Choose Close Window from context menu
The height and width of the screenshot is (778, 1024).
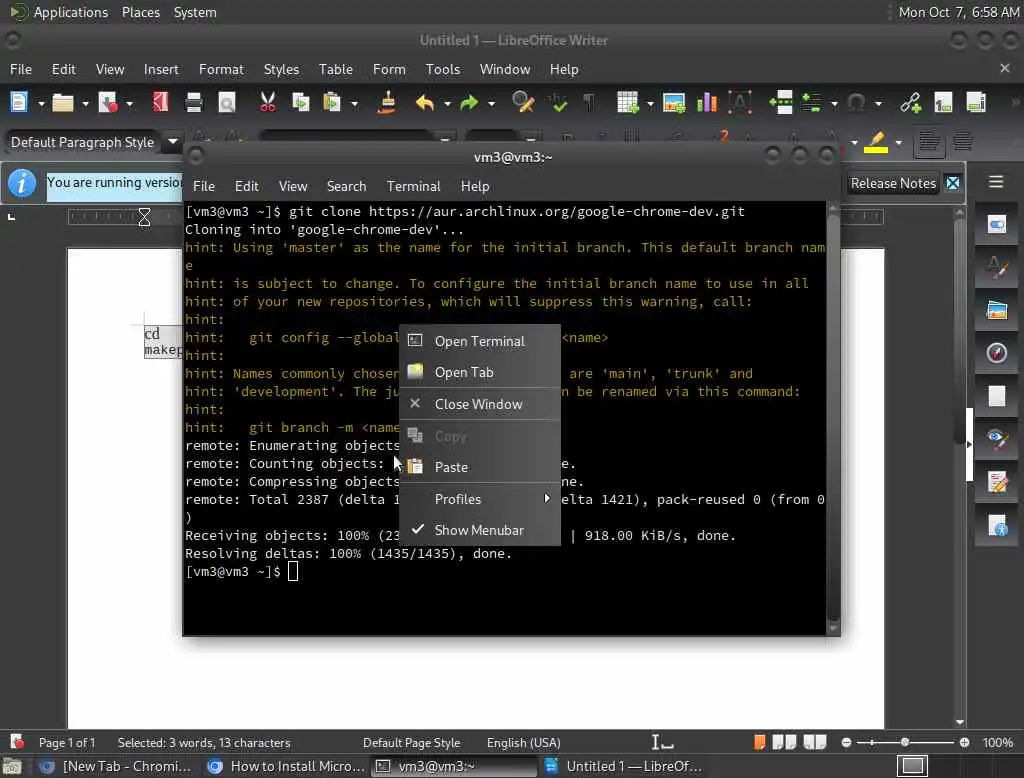[480, 404]
